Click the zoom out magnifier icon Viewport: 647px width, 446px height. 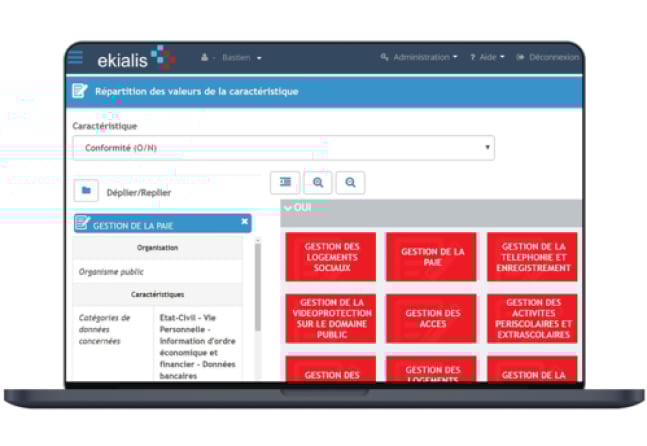tap(350, 182)
